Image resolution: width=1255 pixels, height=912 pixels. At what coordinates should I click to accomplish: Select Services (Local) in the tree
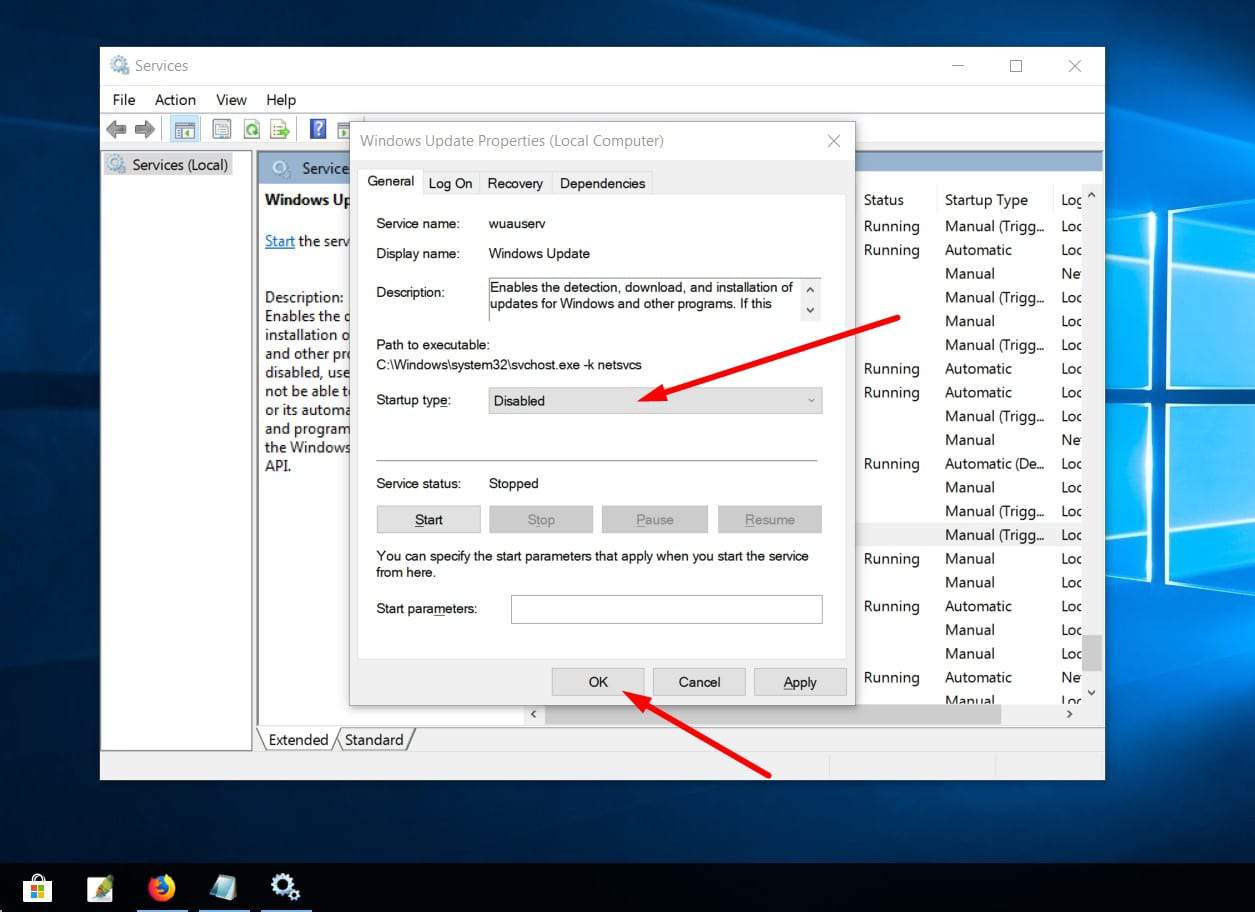(179, 165)
